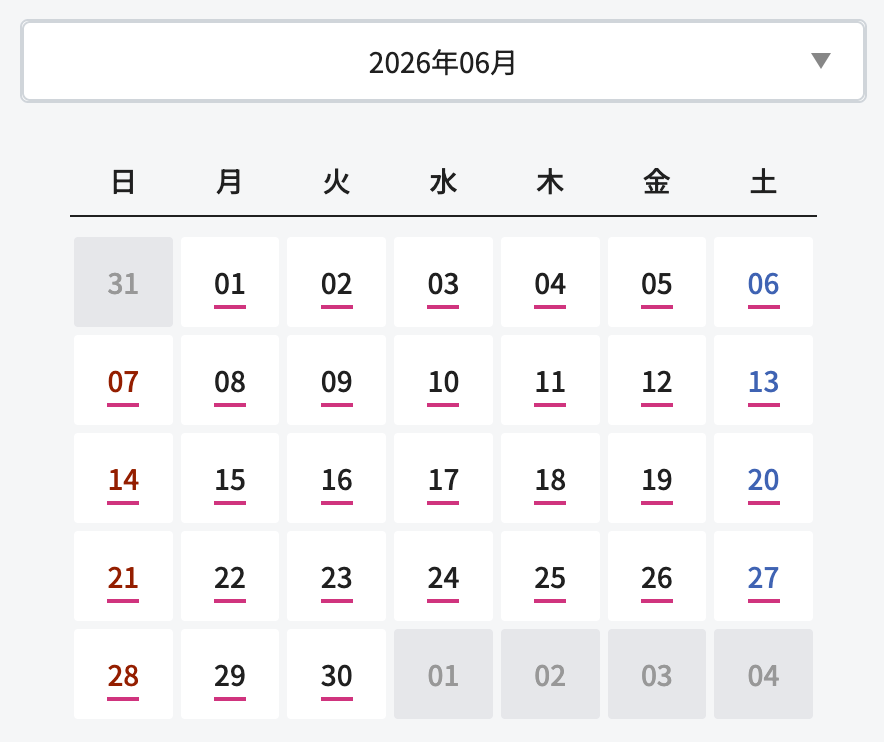Select Saturday June 27
884x742 pixels.
pos(763,576)
